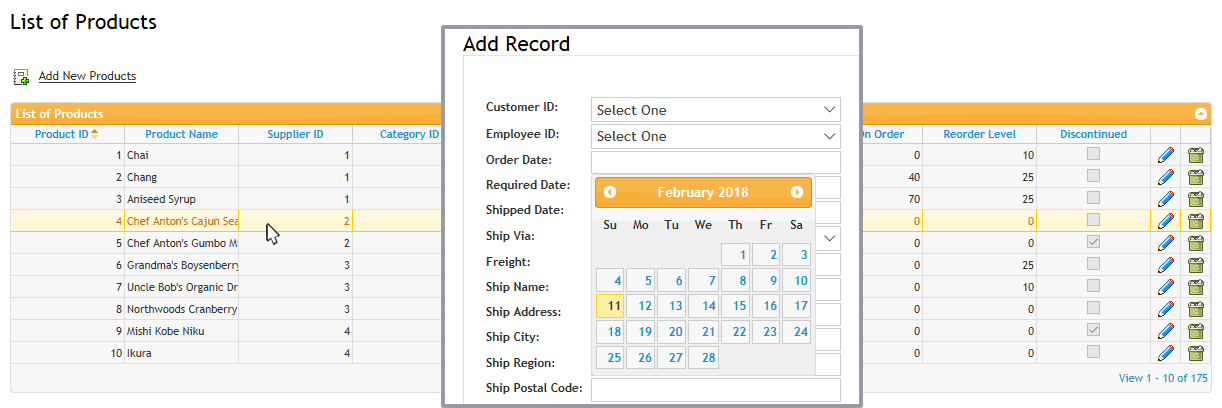Go to next month in calendar
The width and height of the screenshot is (1222, 408).
797,192
